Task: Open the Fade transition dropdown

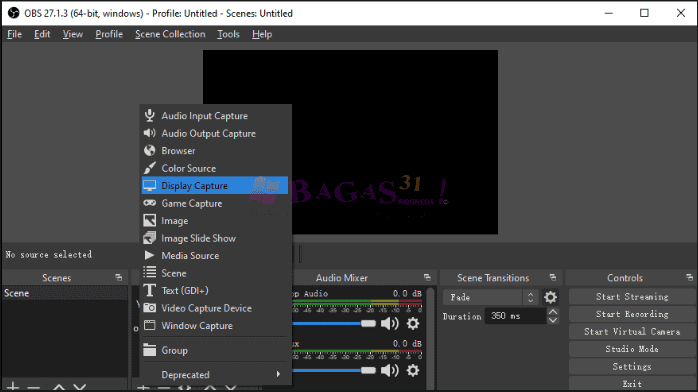Action: pyautogui.click(x=491, y=297)
